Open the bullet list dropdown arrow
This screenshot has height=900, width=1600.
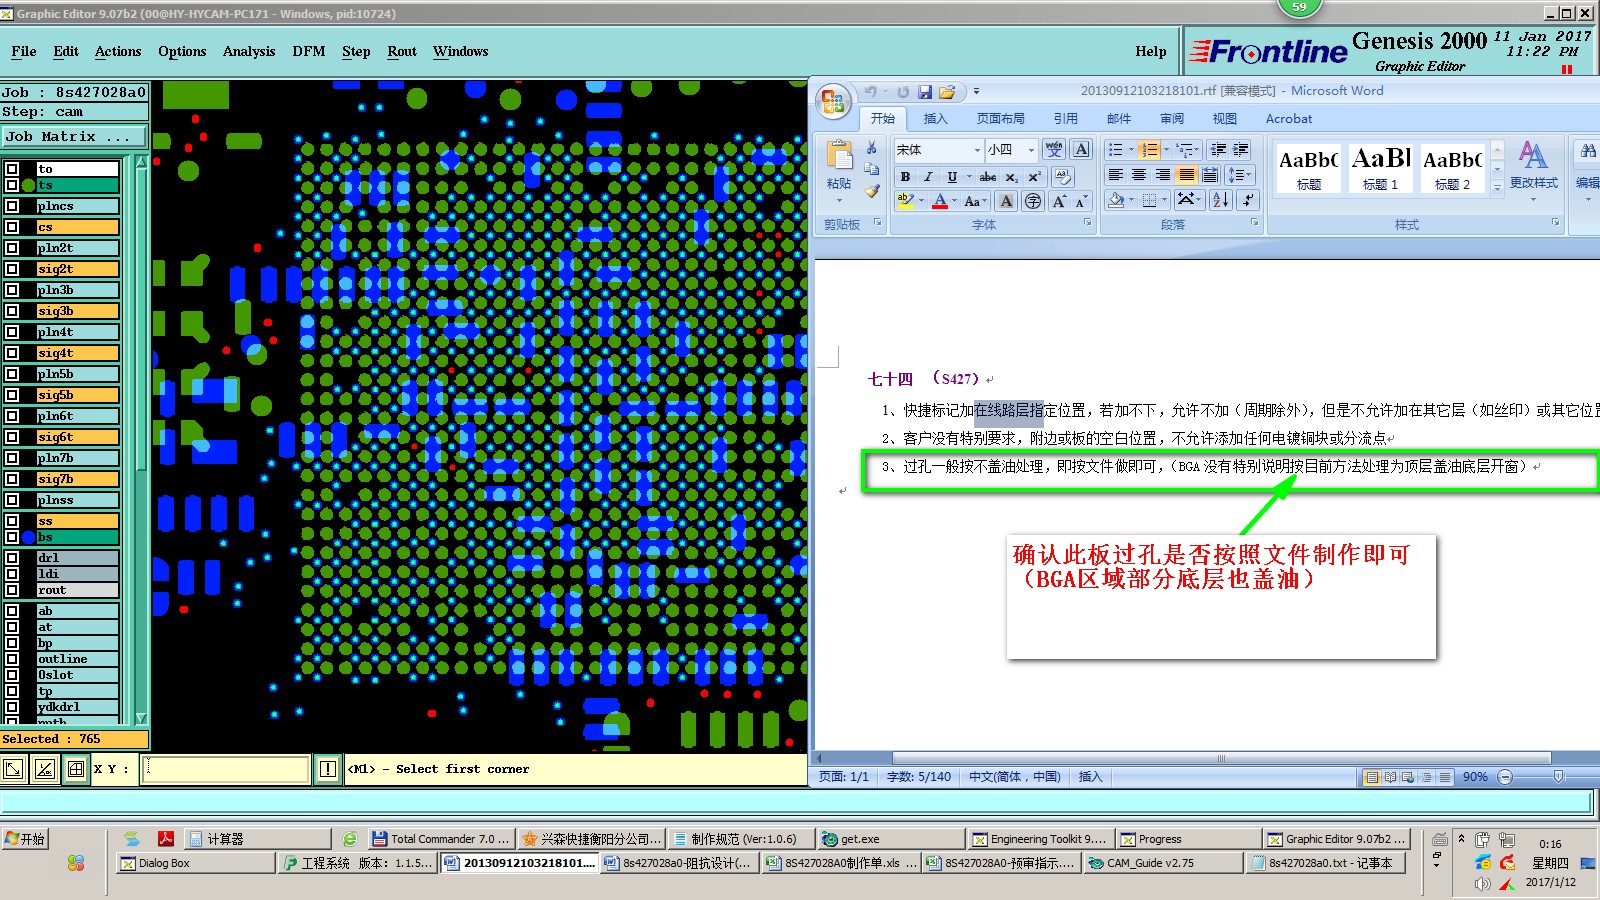pyautogui.click(x=1131, y=150)
